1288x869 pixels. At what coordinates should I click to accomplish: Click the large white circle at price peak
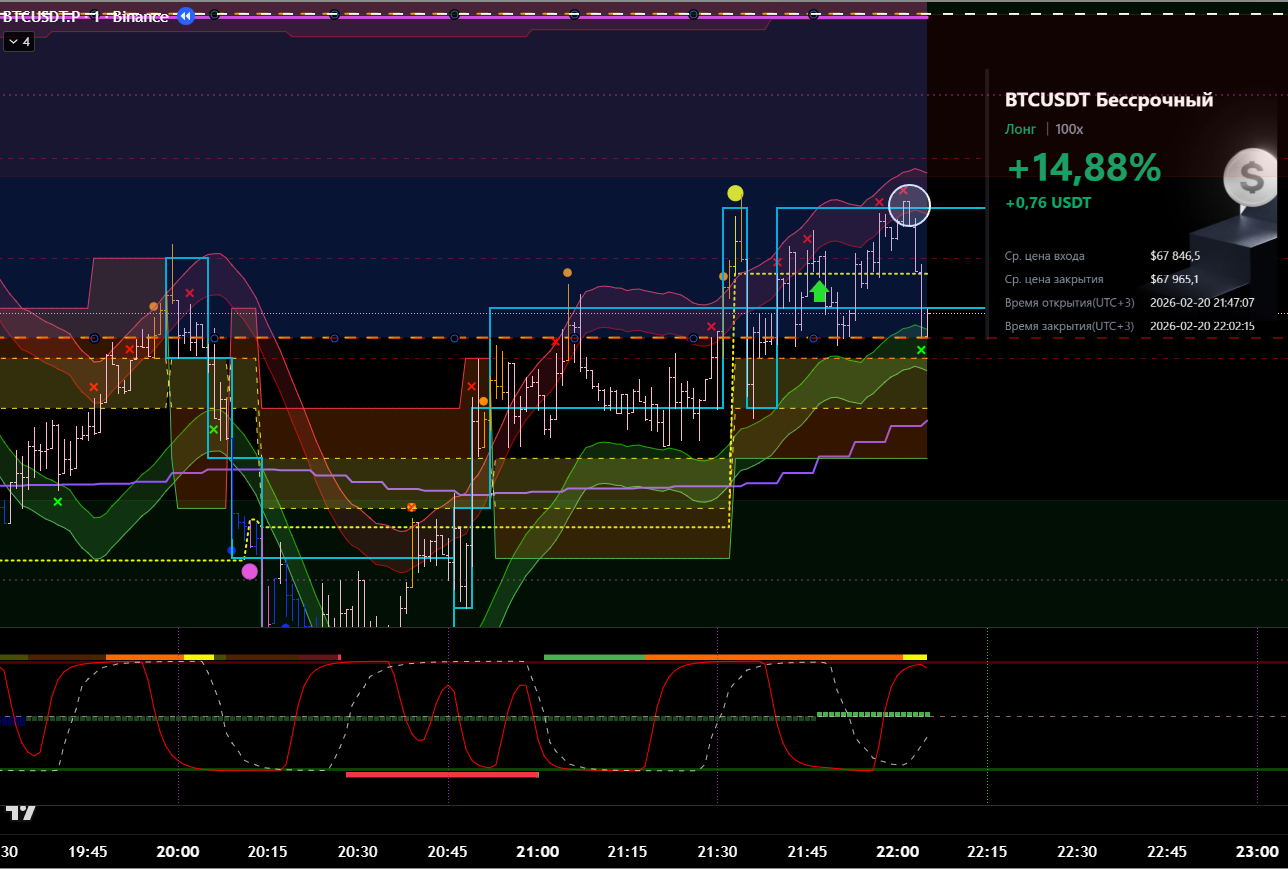click(908, 205)
